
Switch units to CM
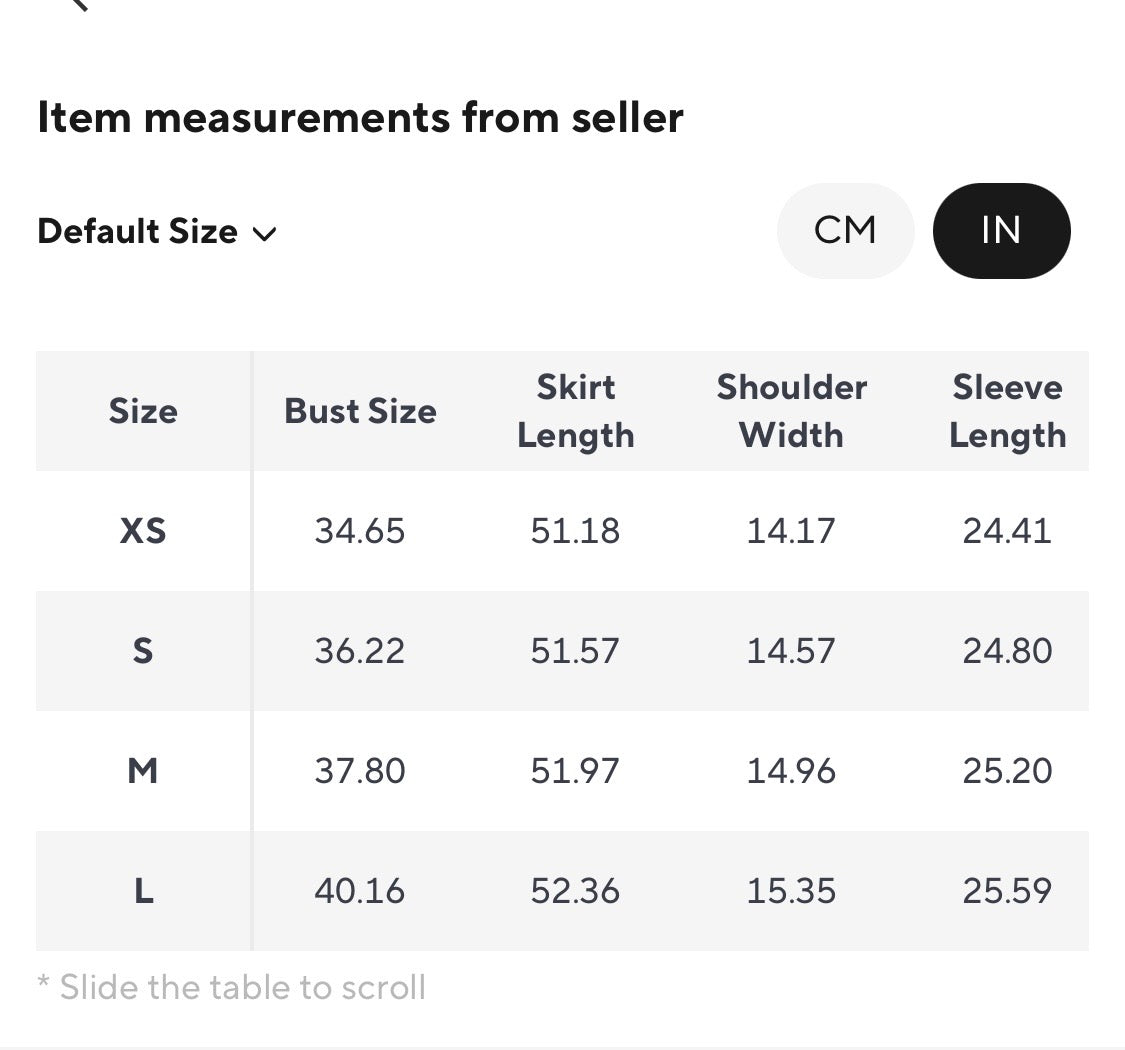coord(845,230)
